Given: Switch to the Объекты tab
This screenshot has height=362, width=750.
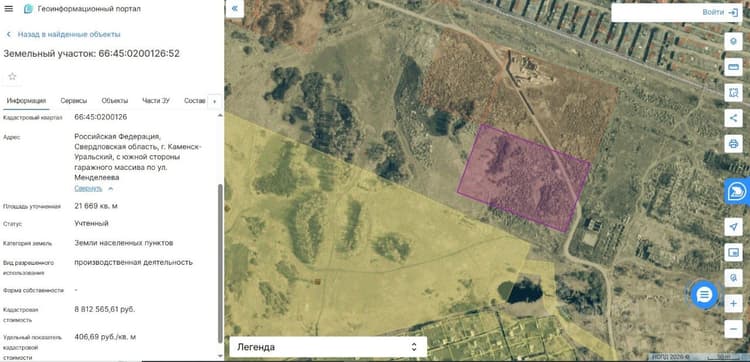Looking at the screenshot, I should point(115,101).
